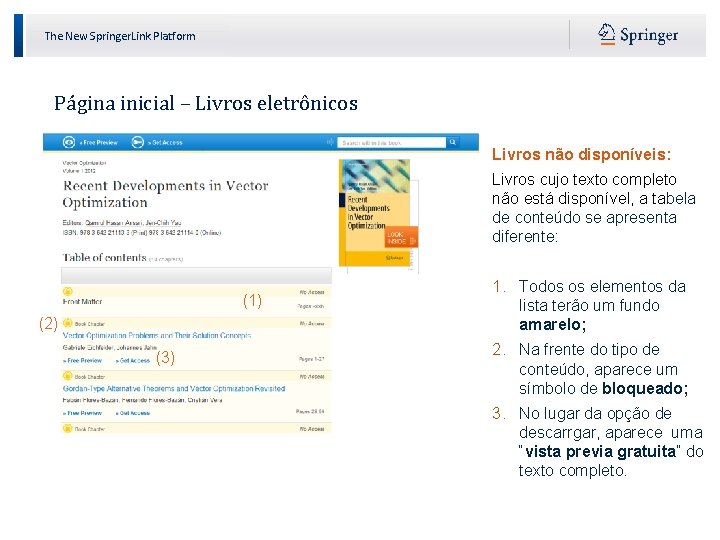Click Get Access under Fabián Flores-Bazán chapter

tap(133, 413)
